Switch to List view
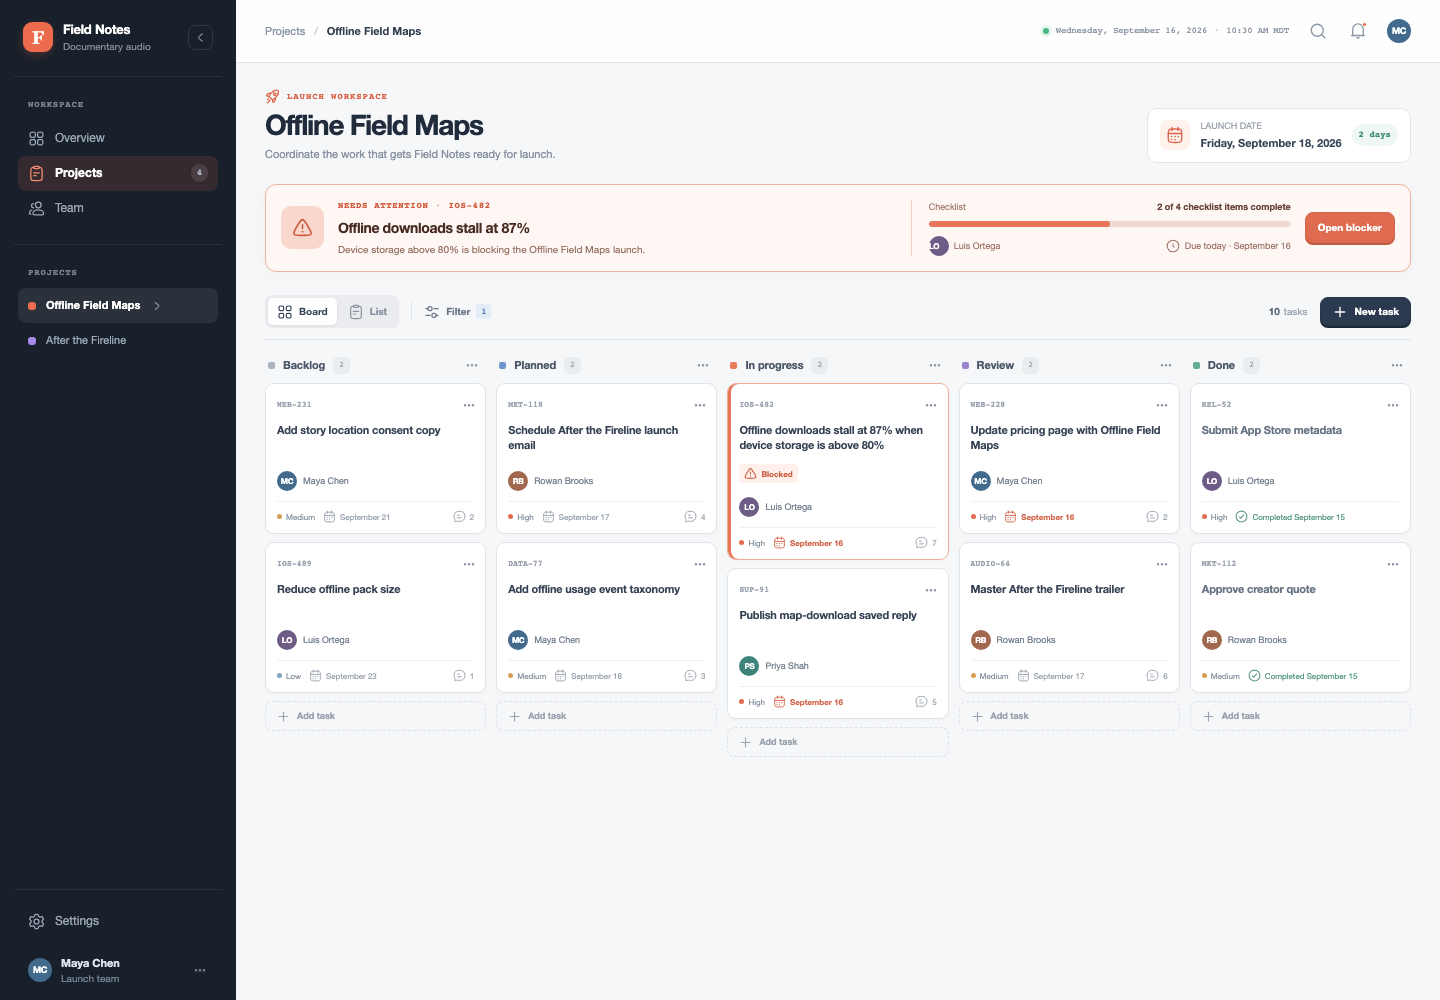 (368, 312)
